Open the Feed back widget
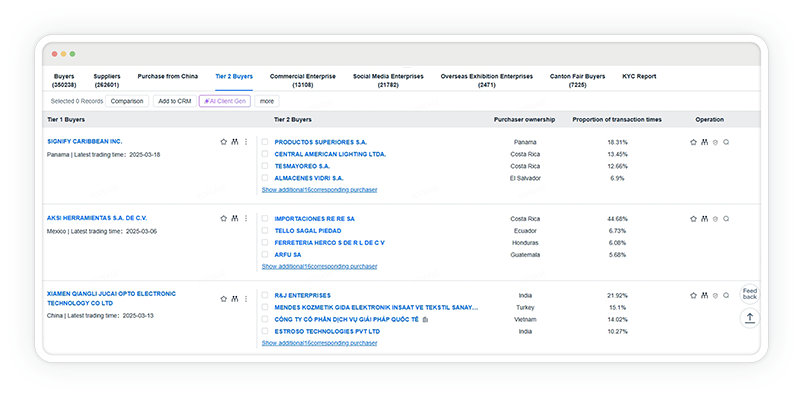804x398 pixels. coord(750,294)
